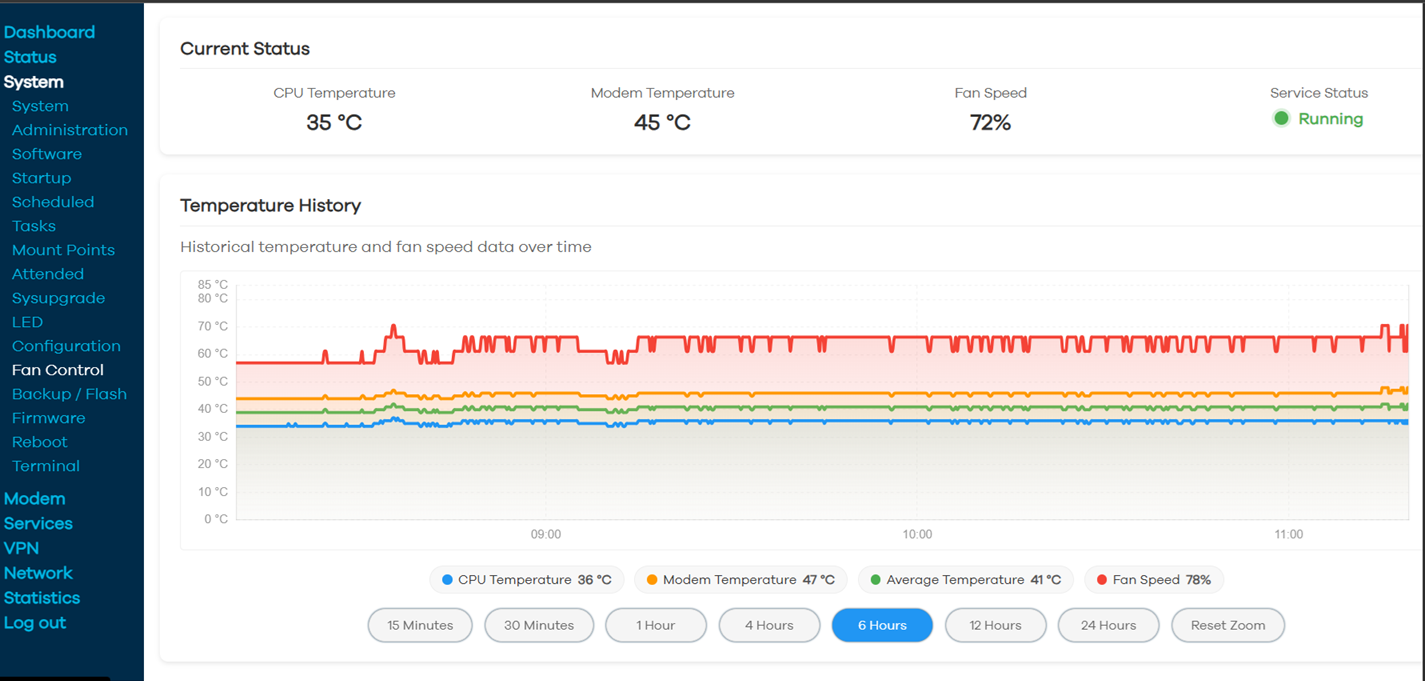Open the Dashboard page
Viewport: 1425px width, 681px height.
[x=49, y=32]
